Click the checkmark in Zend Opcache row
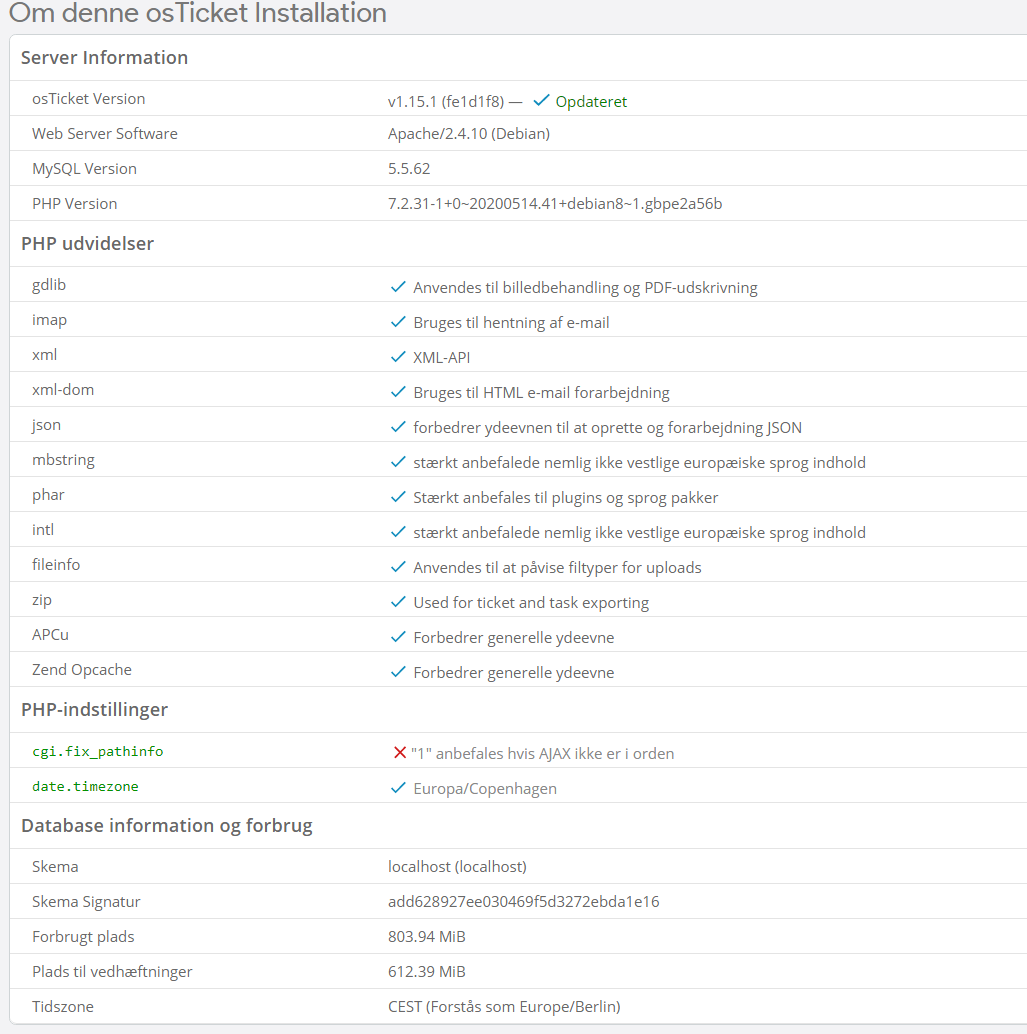This screenshot has height=1034, width=1027. tap(398, 671)
